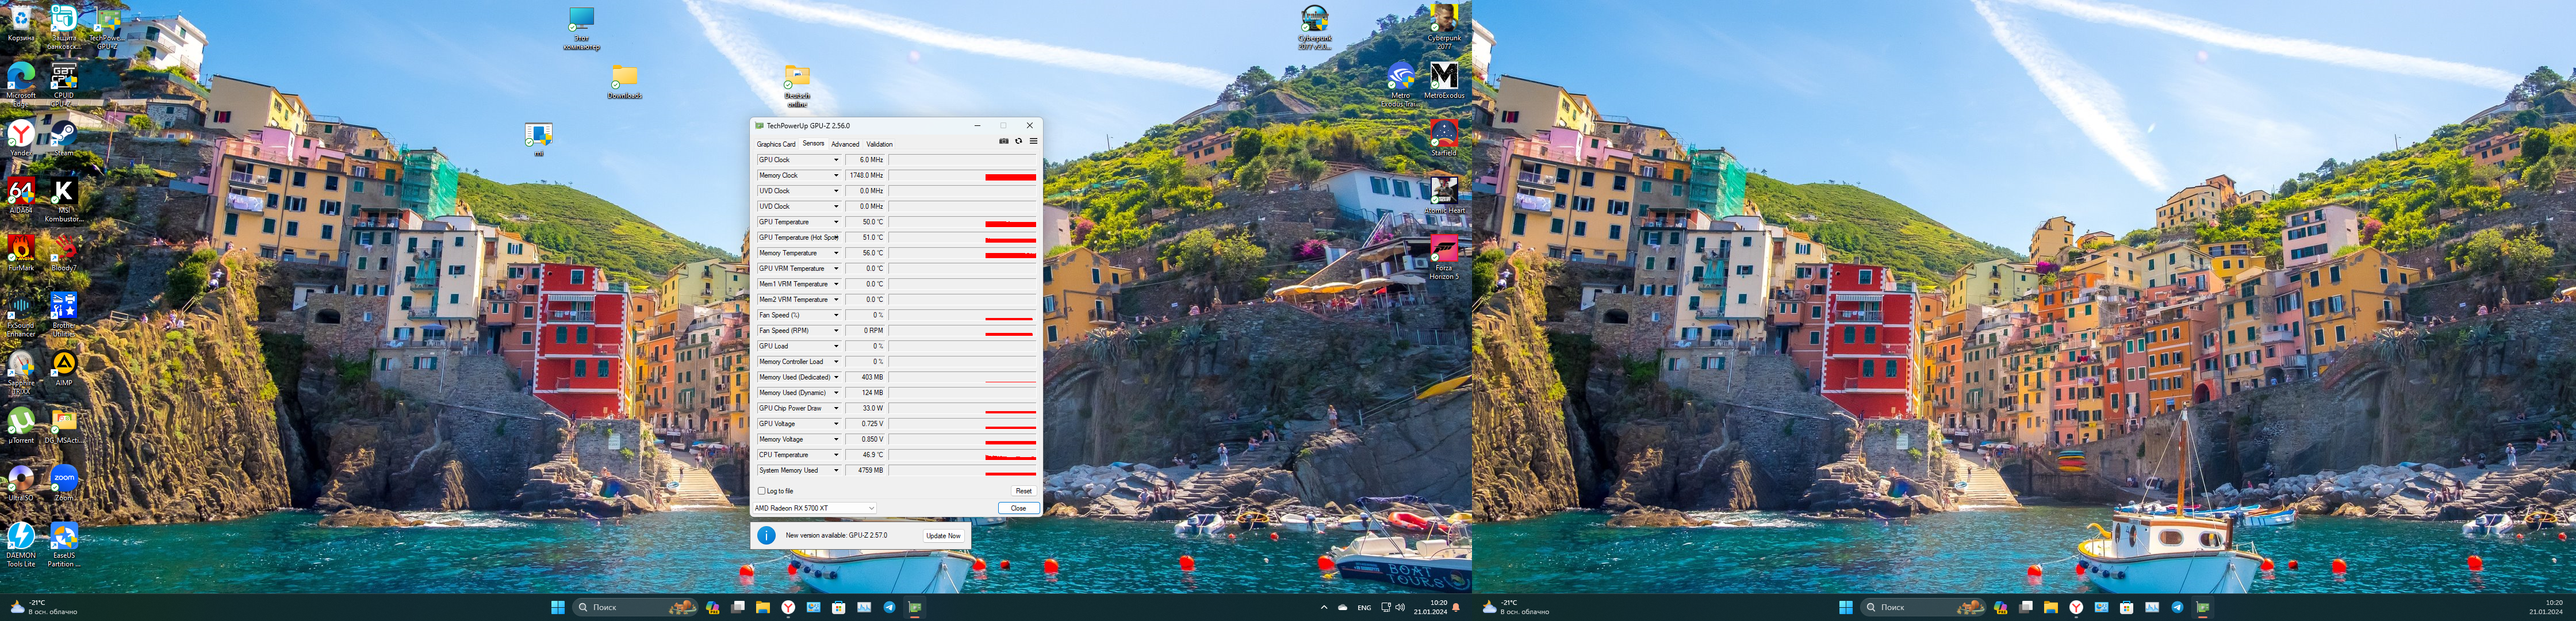The width and height of the screenshot is (2576, 621).
Task: Enable the Log to file checkbox
Action: [x=762, y=491]
